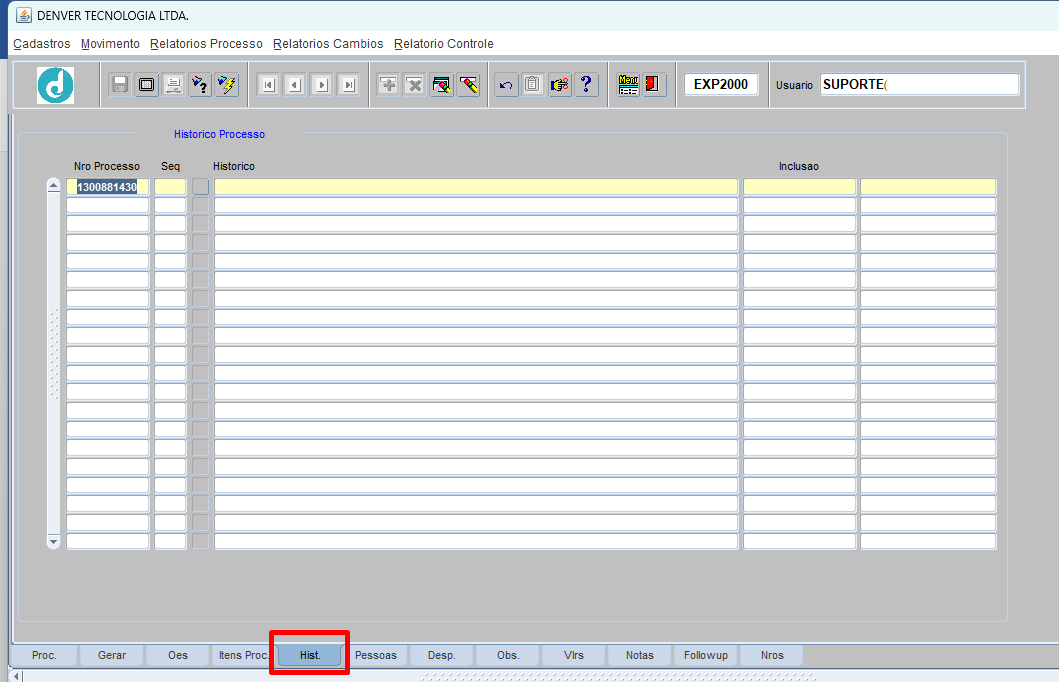Open the Relatorios Cambios menu
This screenshot has width=1059, height=682.
coord(328,44)
